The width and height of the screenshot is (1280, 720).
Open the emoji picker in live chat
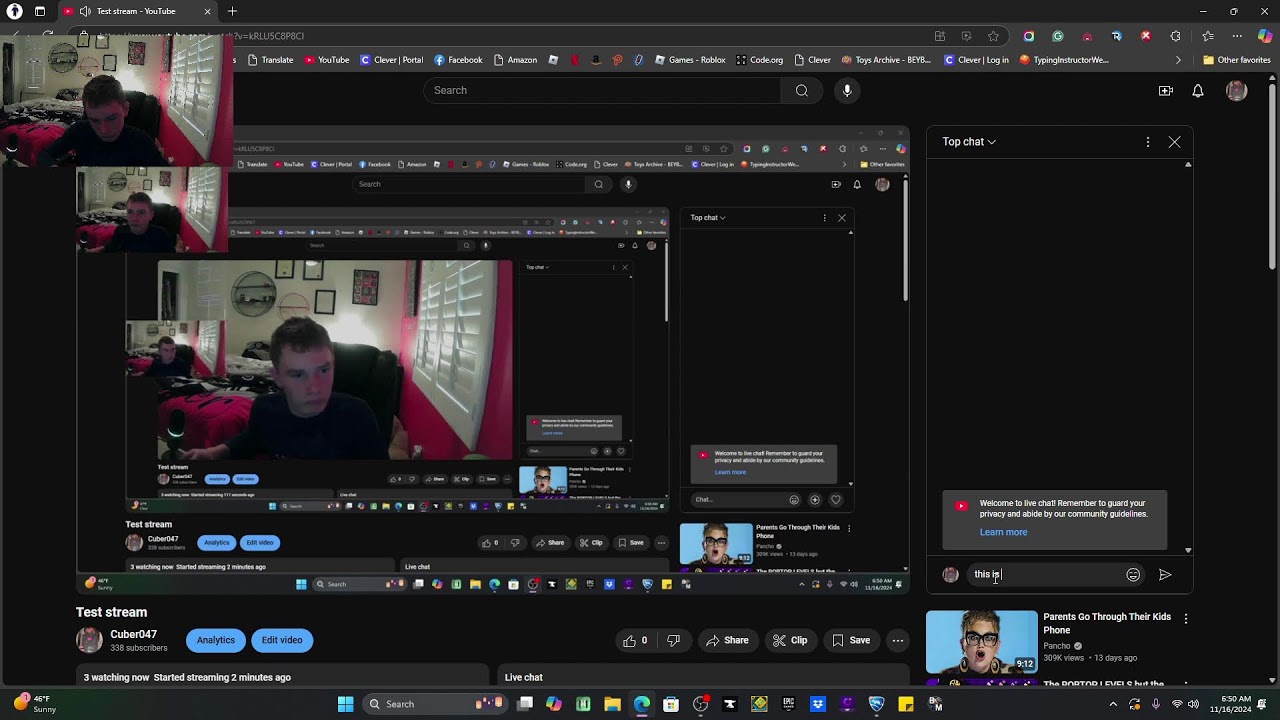[x=1133, y=575]
